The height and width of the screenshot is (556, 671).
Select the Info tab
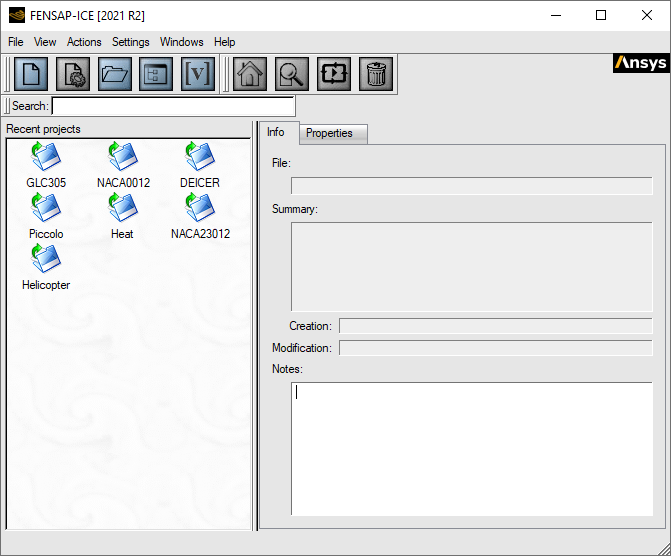tap(275, 132)
